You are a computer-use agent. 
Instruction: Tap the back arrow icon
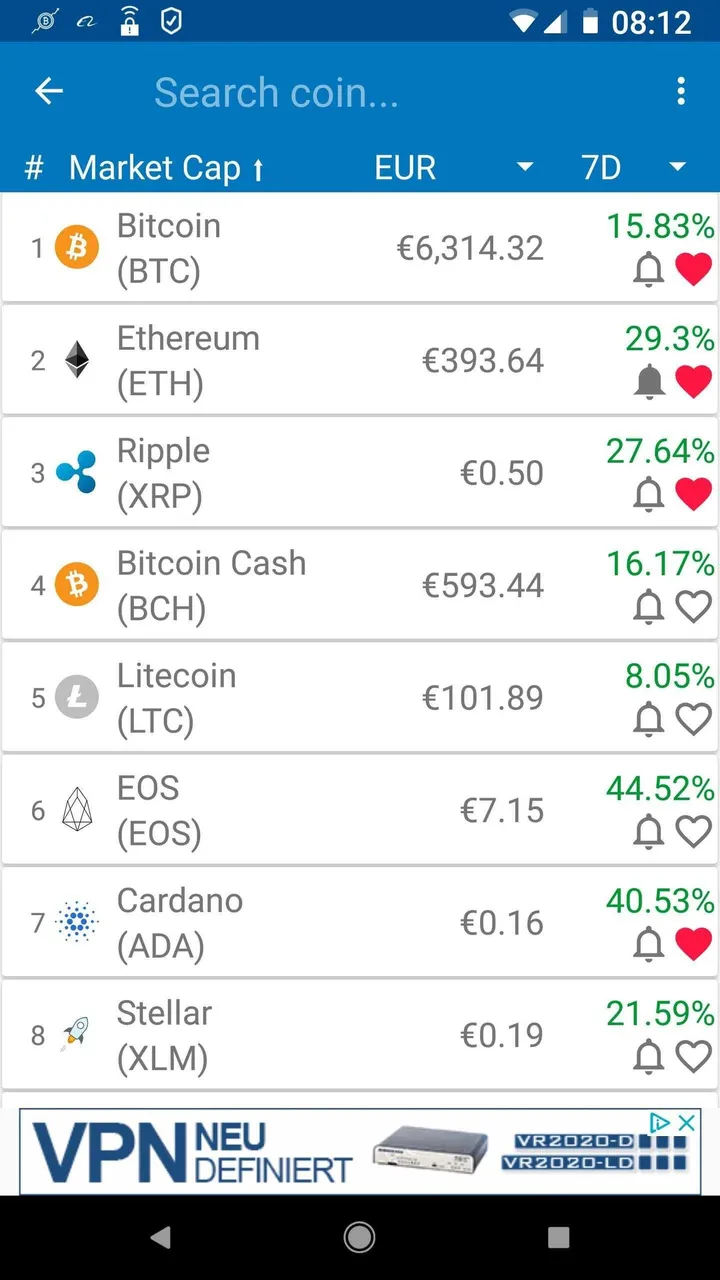click(x=49, y=92)
